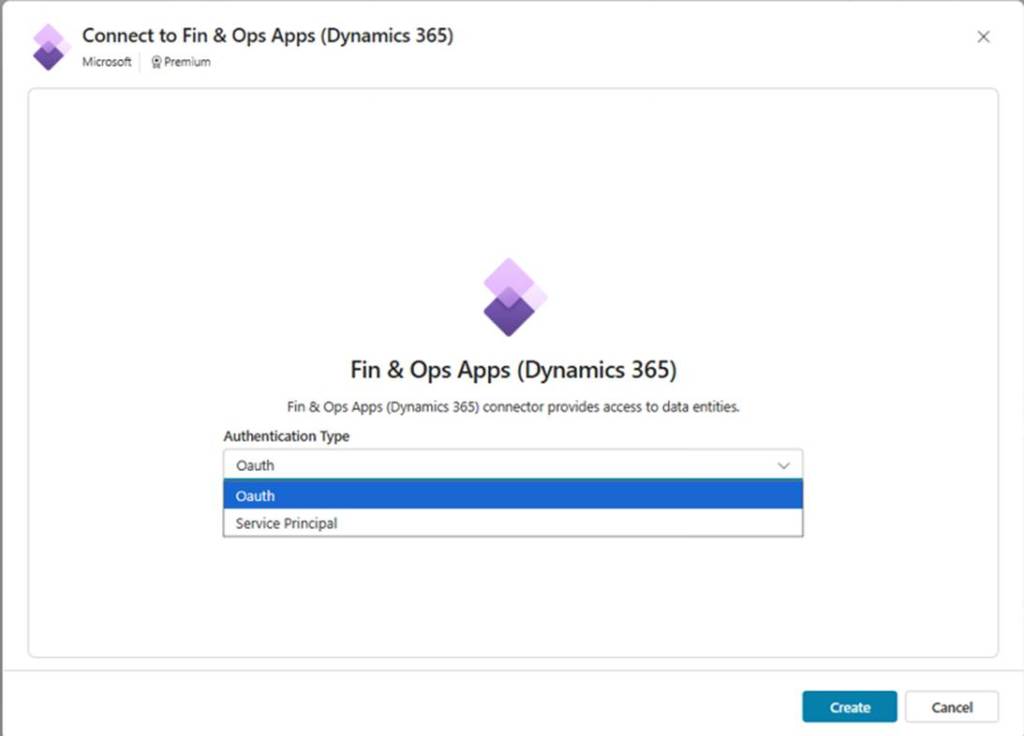The image size is (1024, 736).
Task: Click the centered 'Fin & Ops Apps (Dynamics 365)' heading
Action: tap(513, 370)
